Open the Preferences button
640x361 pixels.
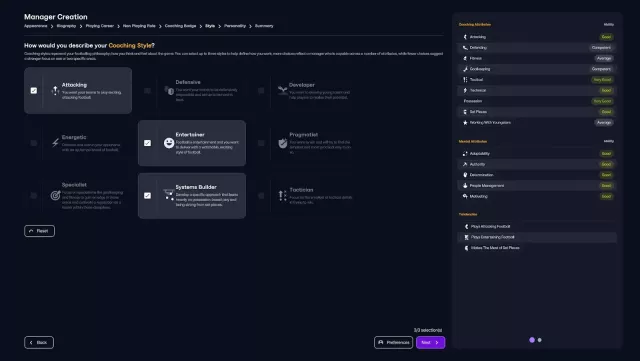click(x=393, y=343)
